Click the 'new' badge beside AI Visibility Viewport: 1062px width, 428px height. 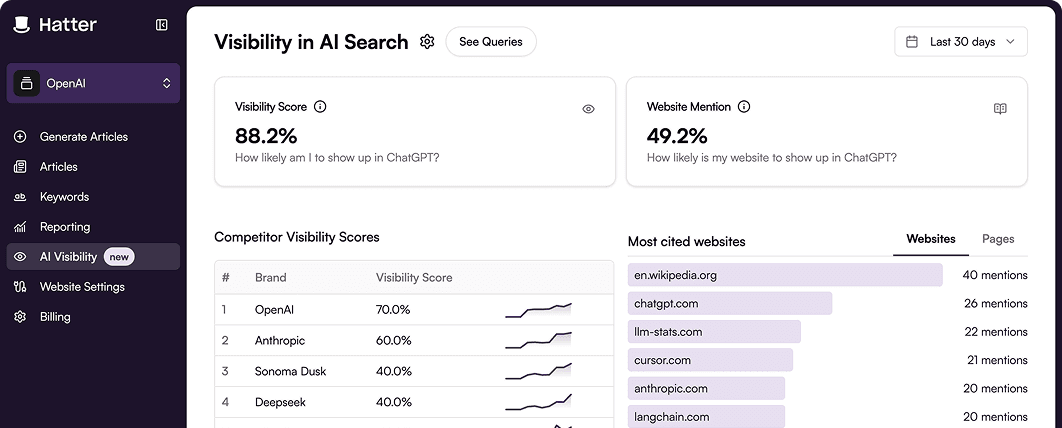pos(119,257)
